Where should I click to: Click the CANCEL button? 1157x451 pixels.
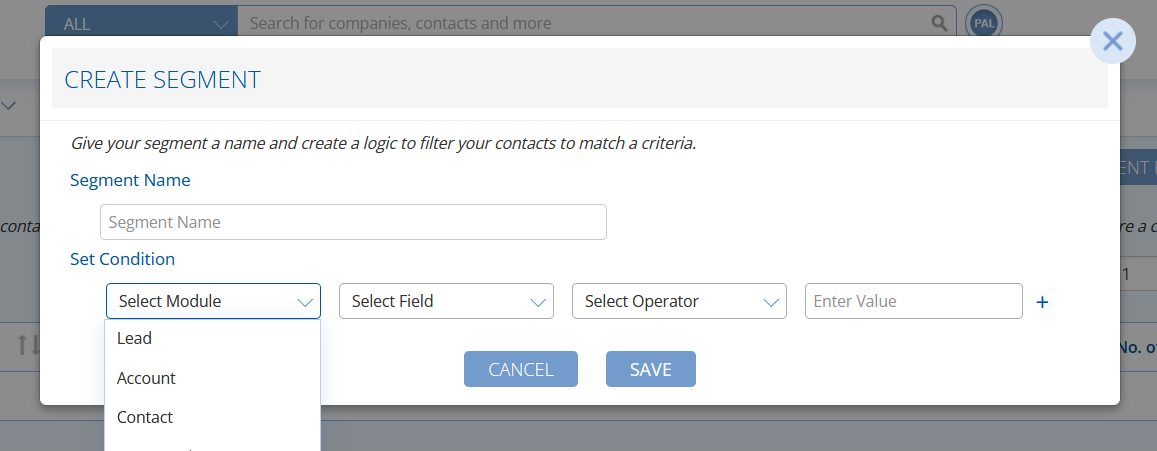point(521,369)
